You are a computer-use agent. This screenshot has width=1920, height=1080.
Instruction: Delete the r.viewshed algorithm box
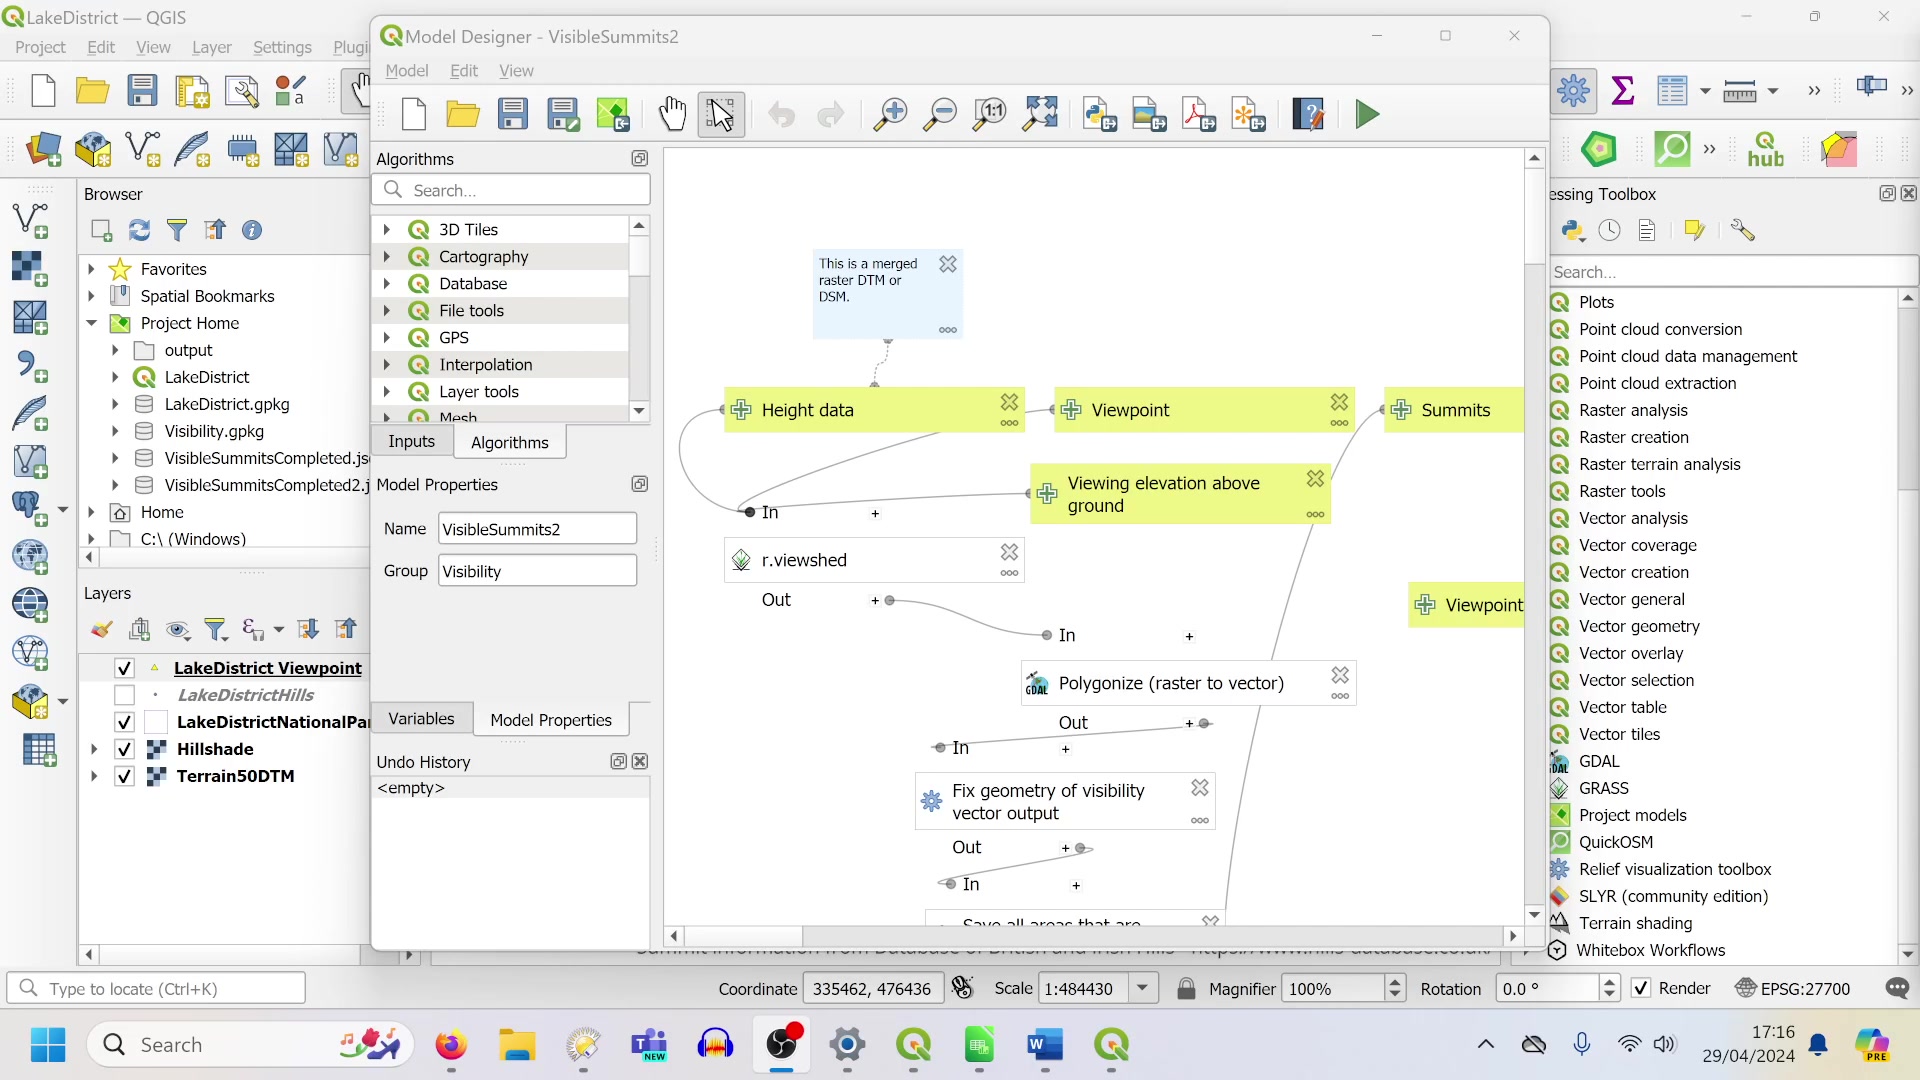(x=1009, y=552)
